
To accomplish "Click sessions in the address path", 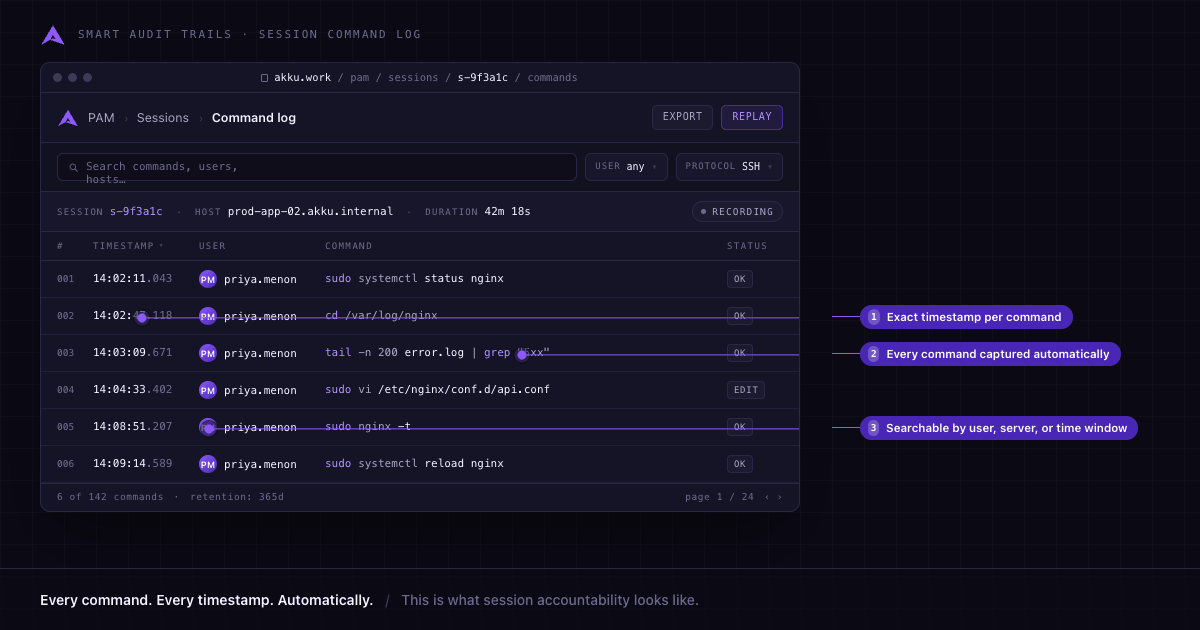I will pos(413,78).
